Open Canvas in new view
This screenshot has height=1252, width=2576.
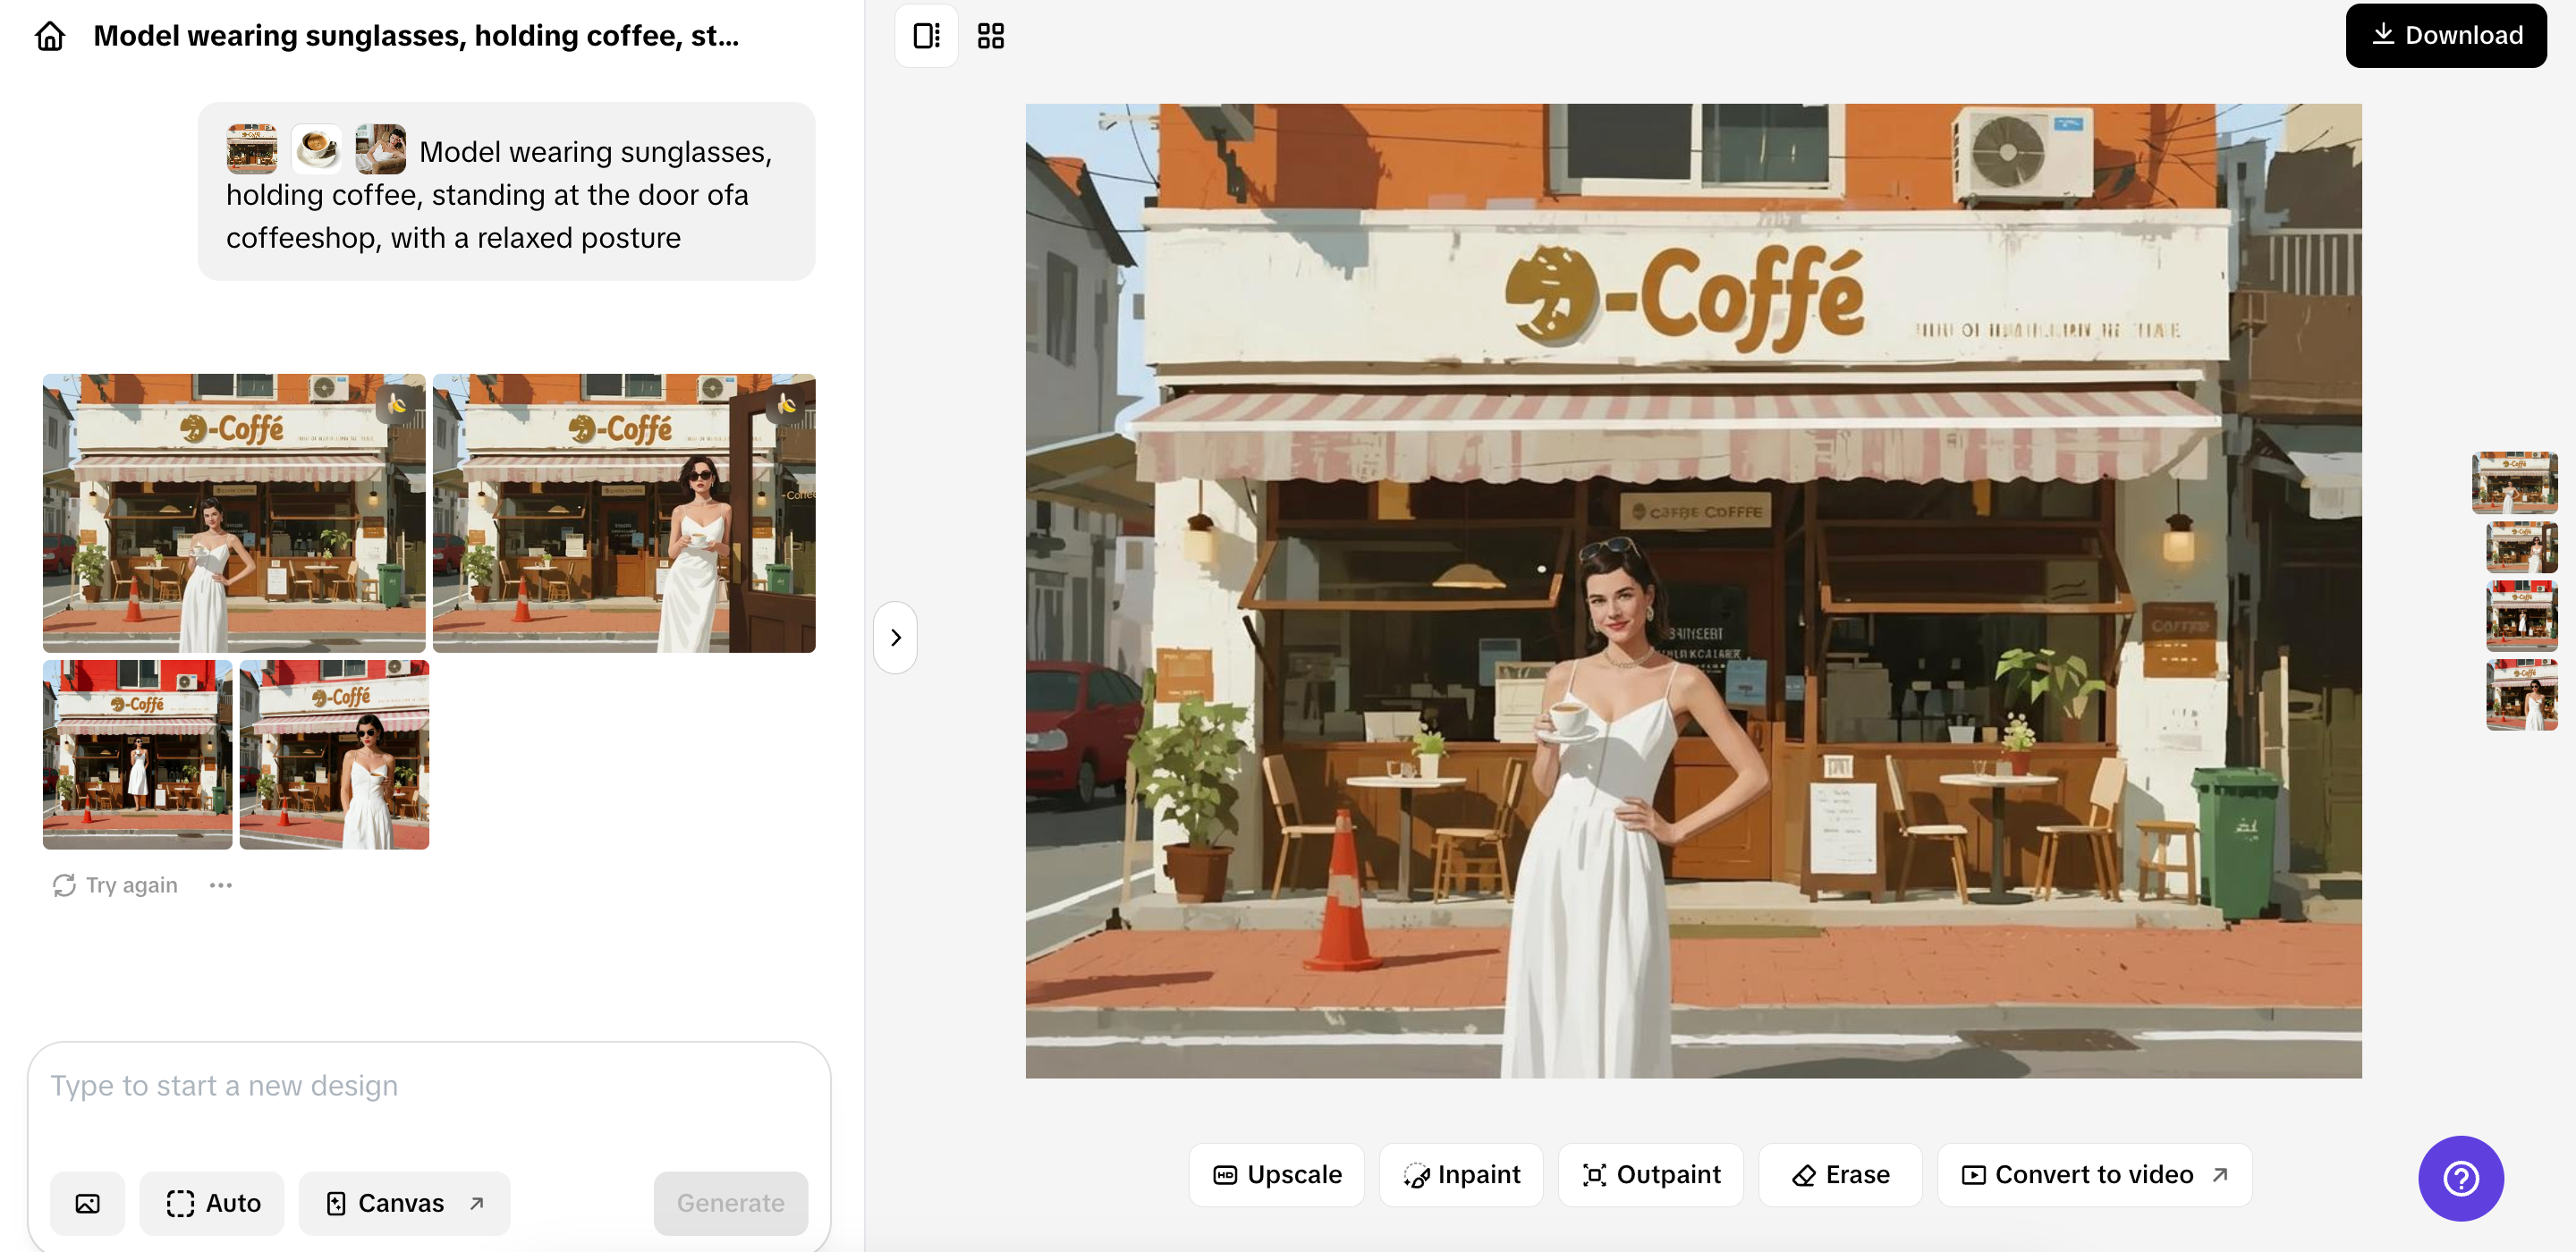click(x=405, y=1203)
